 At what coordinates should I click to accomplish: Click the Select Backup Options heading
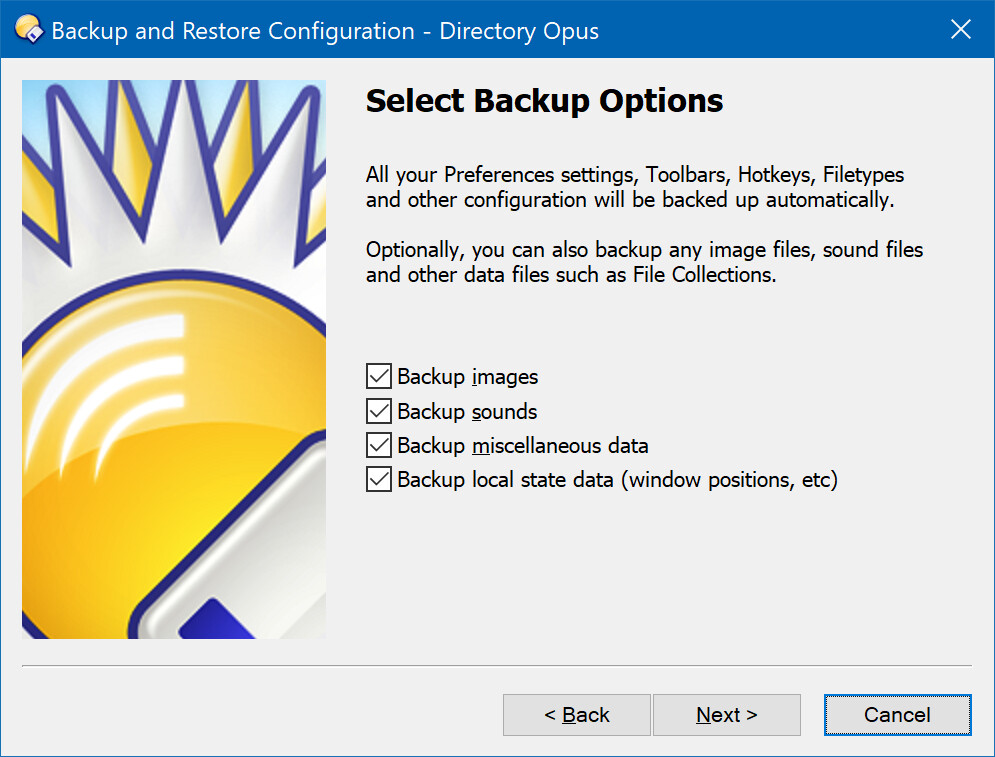click(x=544, y=101)
